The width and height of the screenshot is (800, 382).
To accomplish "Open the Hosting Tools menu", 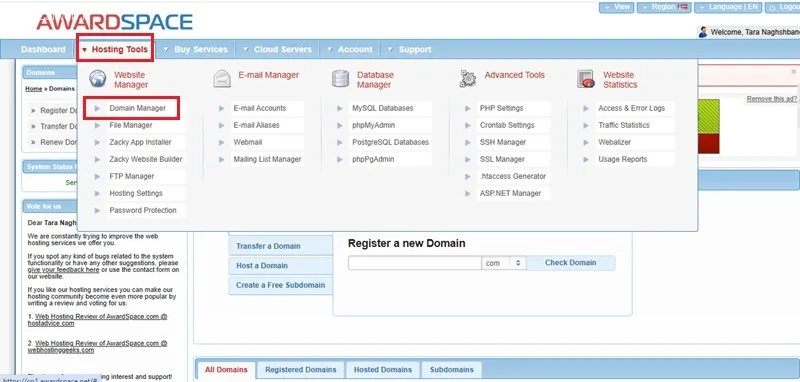I will coord(115,49).
